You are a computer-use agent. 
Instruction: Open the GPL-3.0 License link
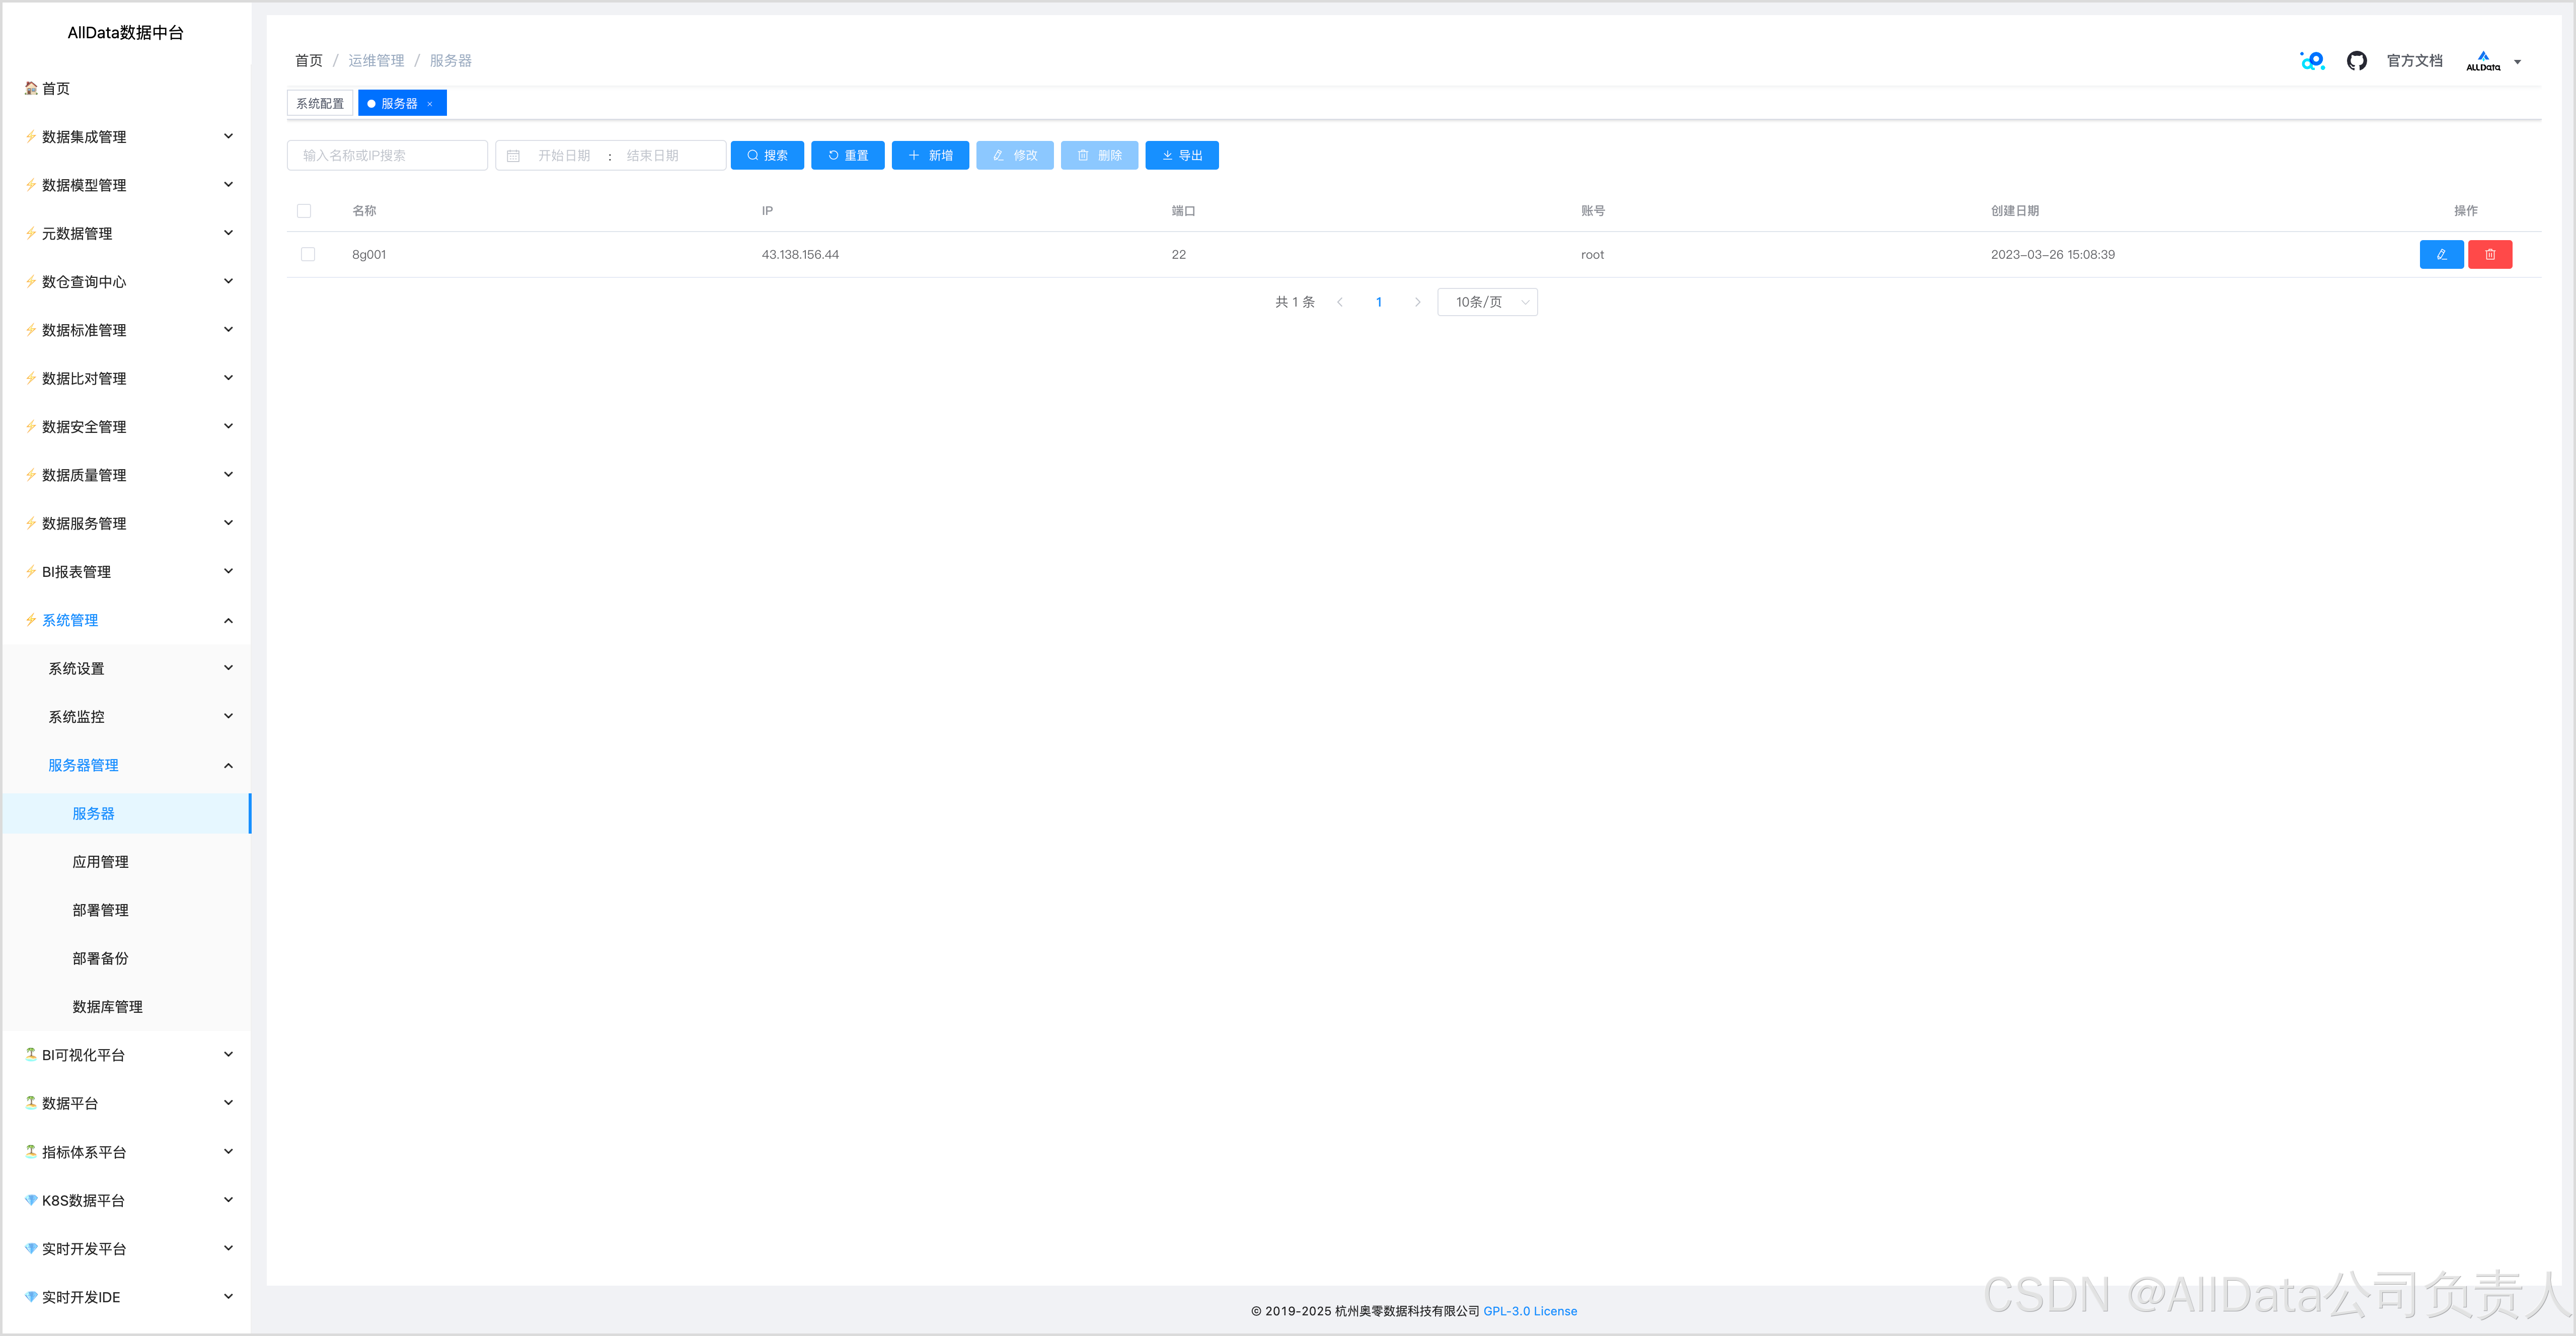point(1529,1311)
